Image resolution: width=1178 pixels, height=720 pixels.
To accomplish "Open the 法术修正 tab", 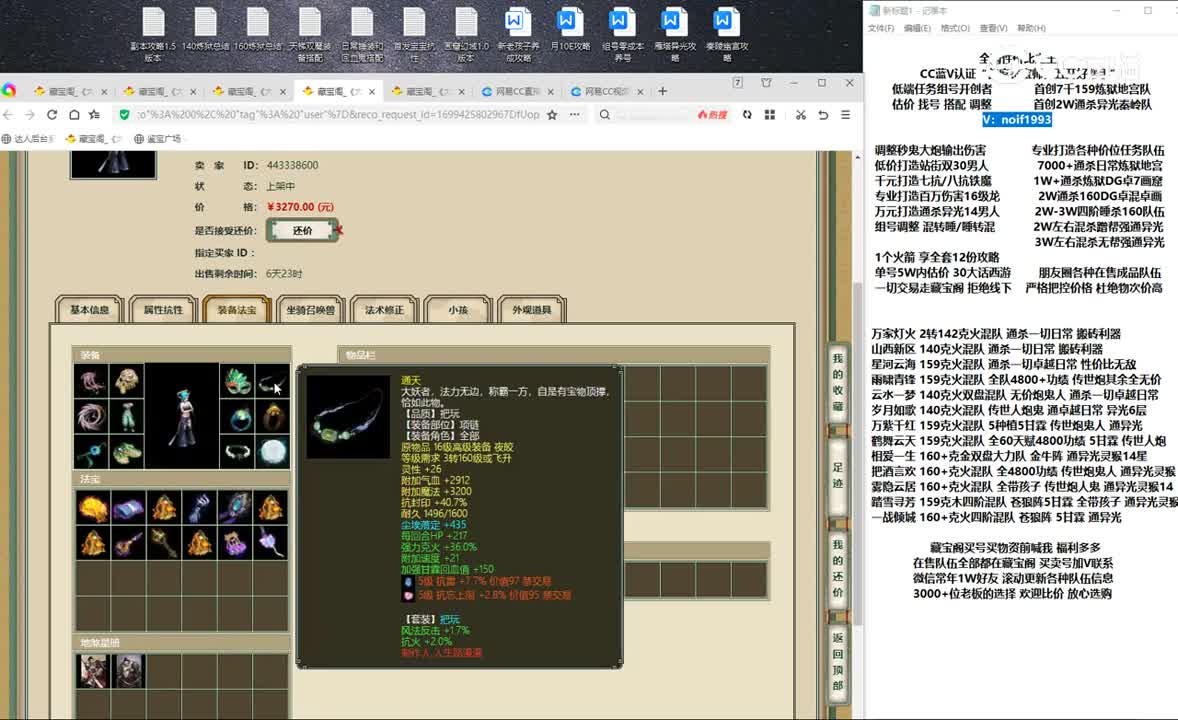I will 384,310.
